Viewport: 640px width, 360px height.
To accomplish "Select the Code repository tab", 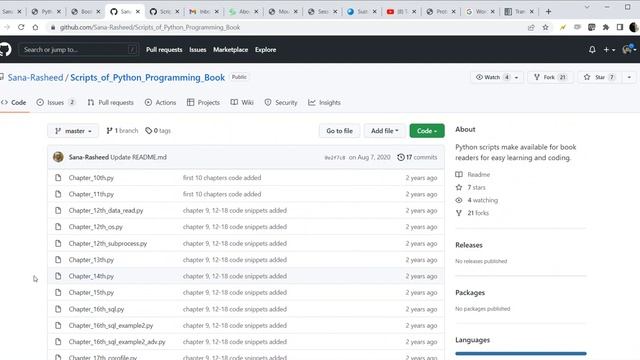I will (x=14, y=102).
